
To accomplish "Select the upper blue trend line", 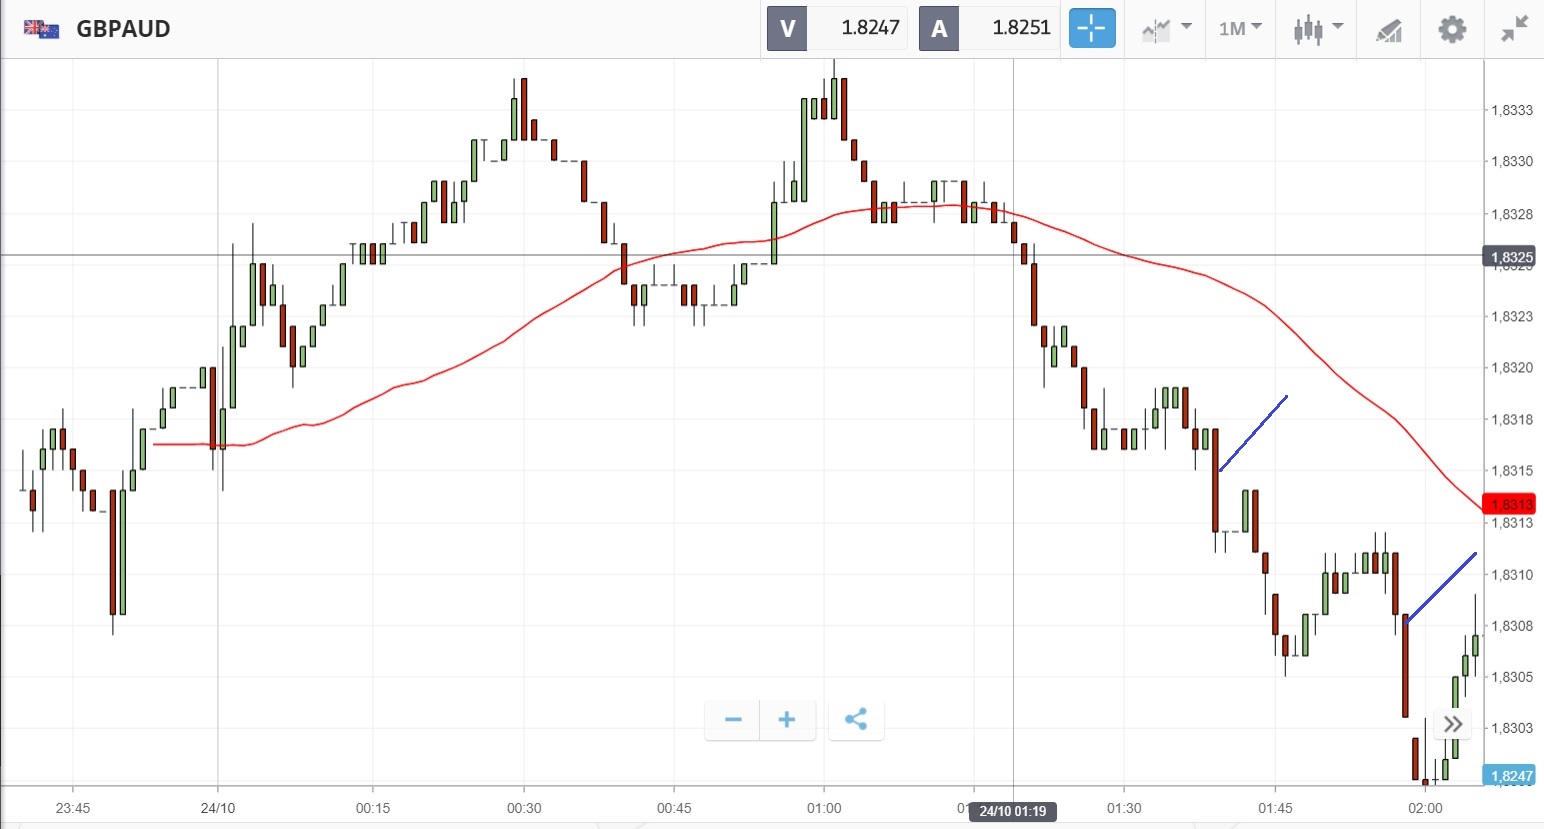I will (1253, 433).
